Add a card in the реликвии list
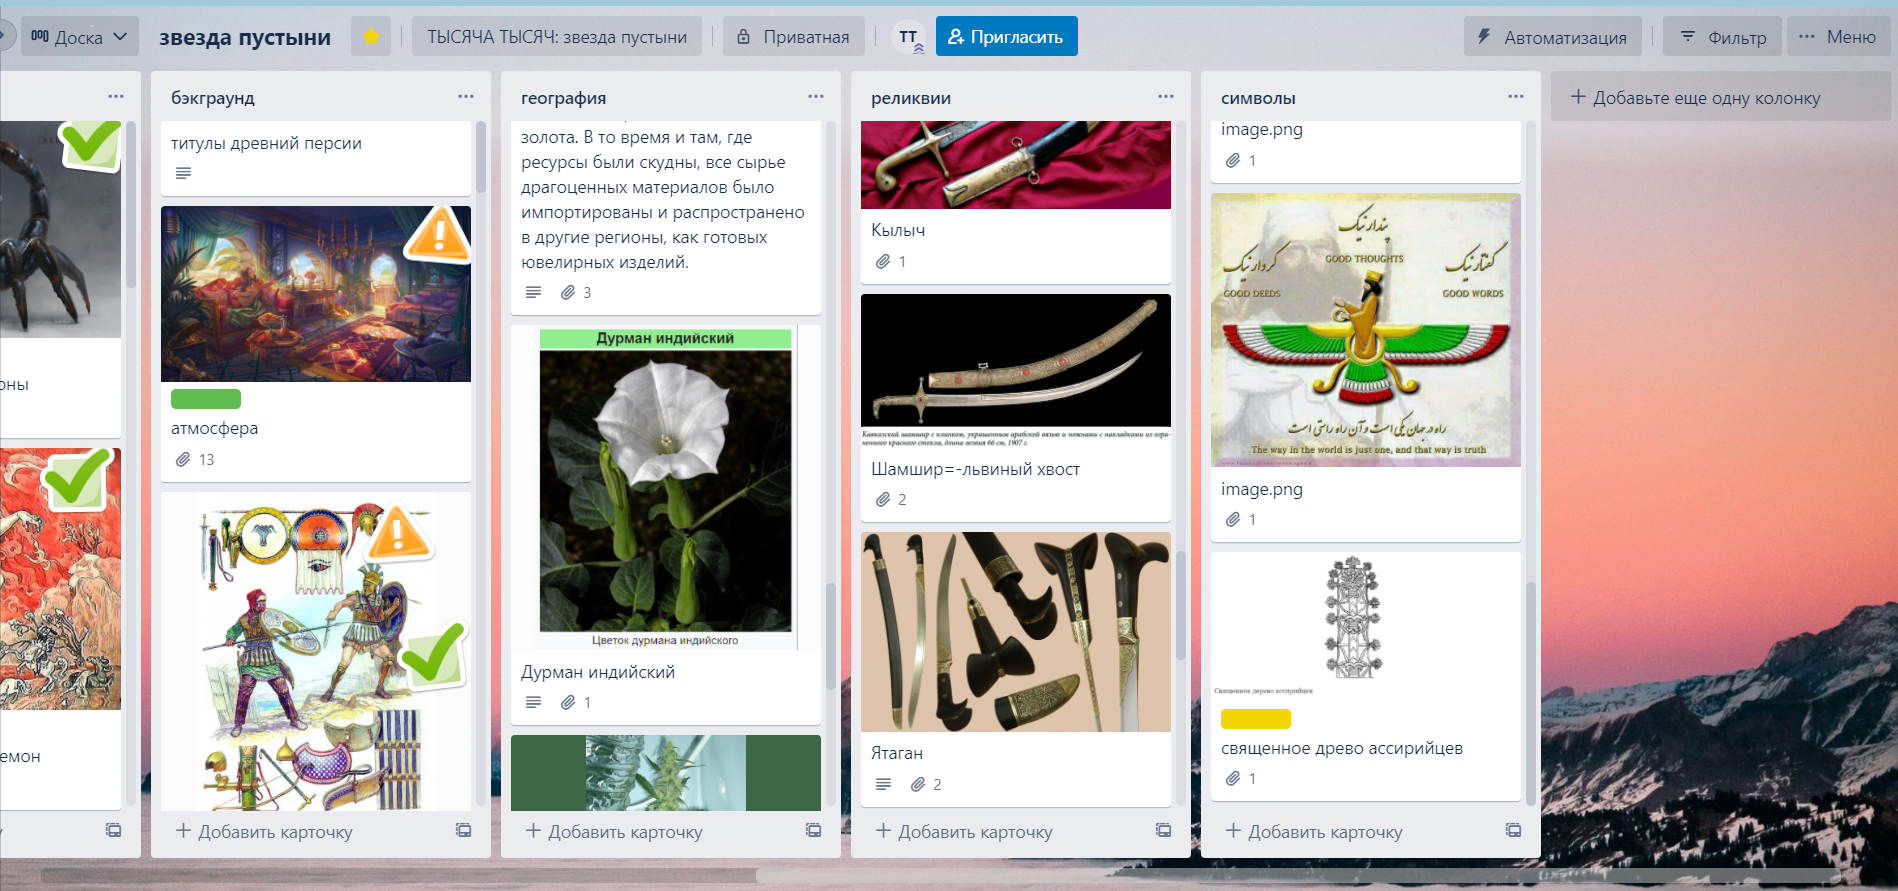 point(965,831)
